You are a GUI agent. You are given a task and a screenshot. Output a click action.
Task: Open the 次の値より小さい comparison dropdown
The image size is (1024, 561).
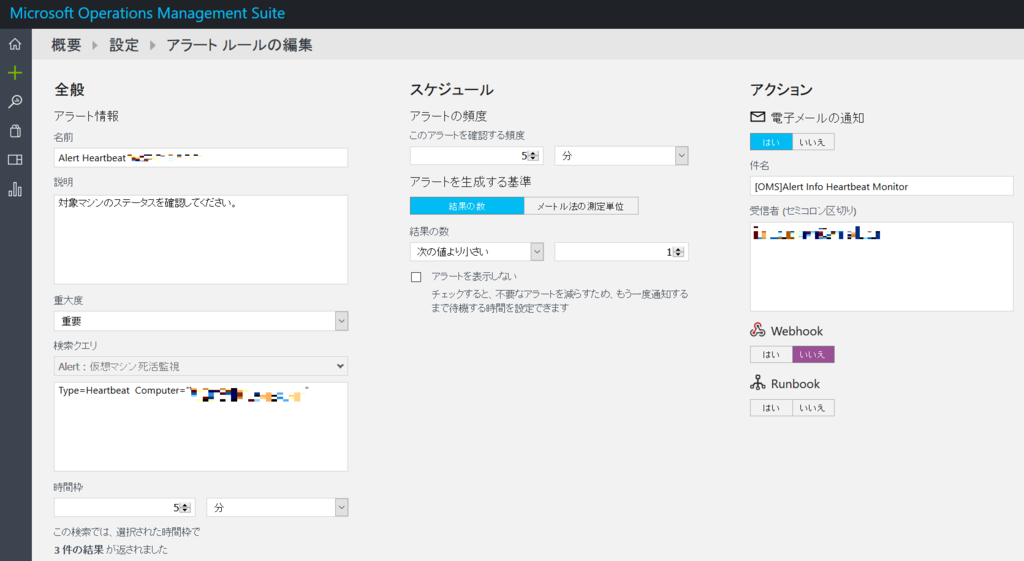click(477, 251)
